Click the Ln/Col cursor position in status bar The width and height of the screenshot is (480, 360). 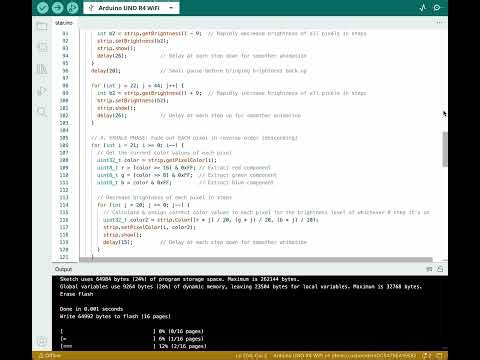(x=251, y=356)
